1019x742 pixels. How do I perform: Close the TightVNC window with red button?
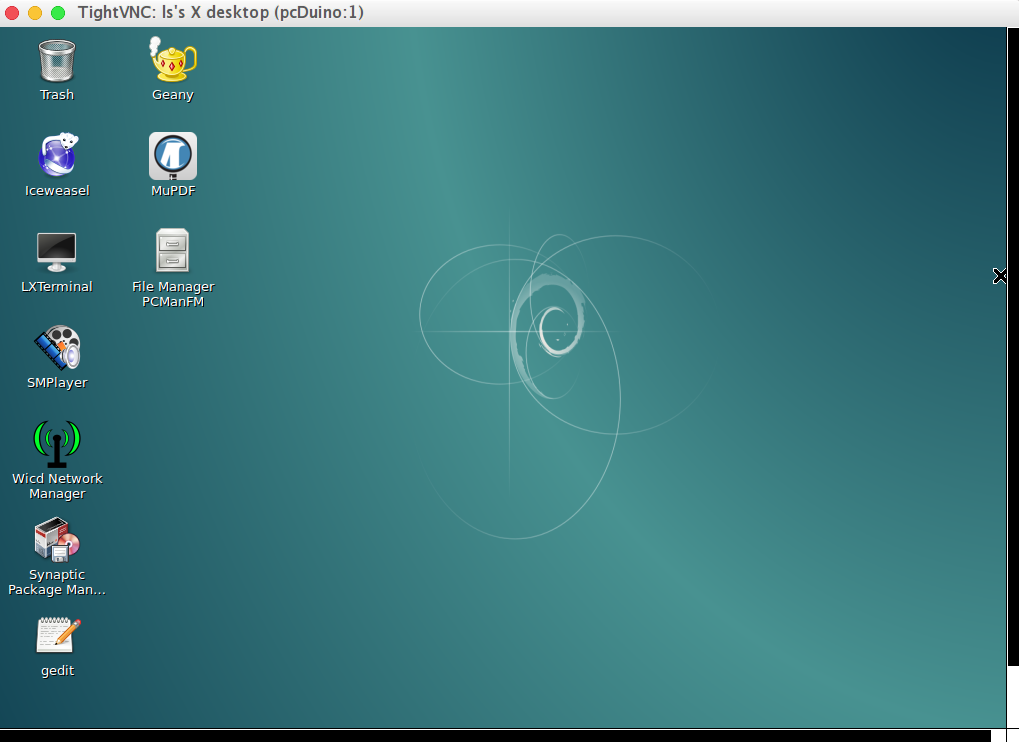(x=12, y=13)
